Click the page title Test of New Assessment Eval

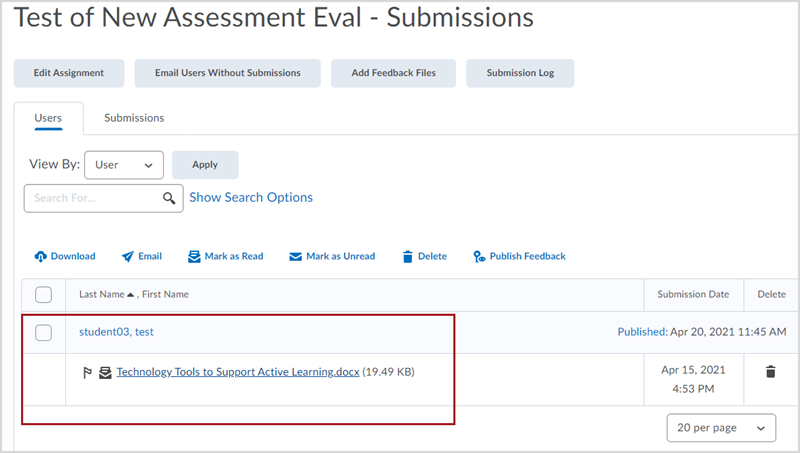(273, 17)
